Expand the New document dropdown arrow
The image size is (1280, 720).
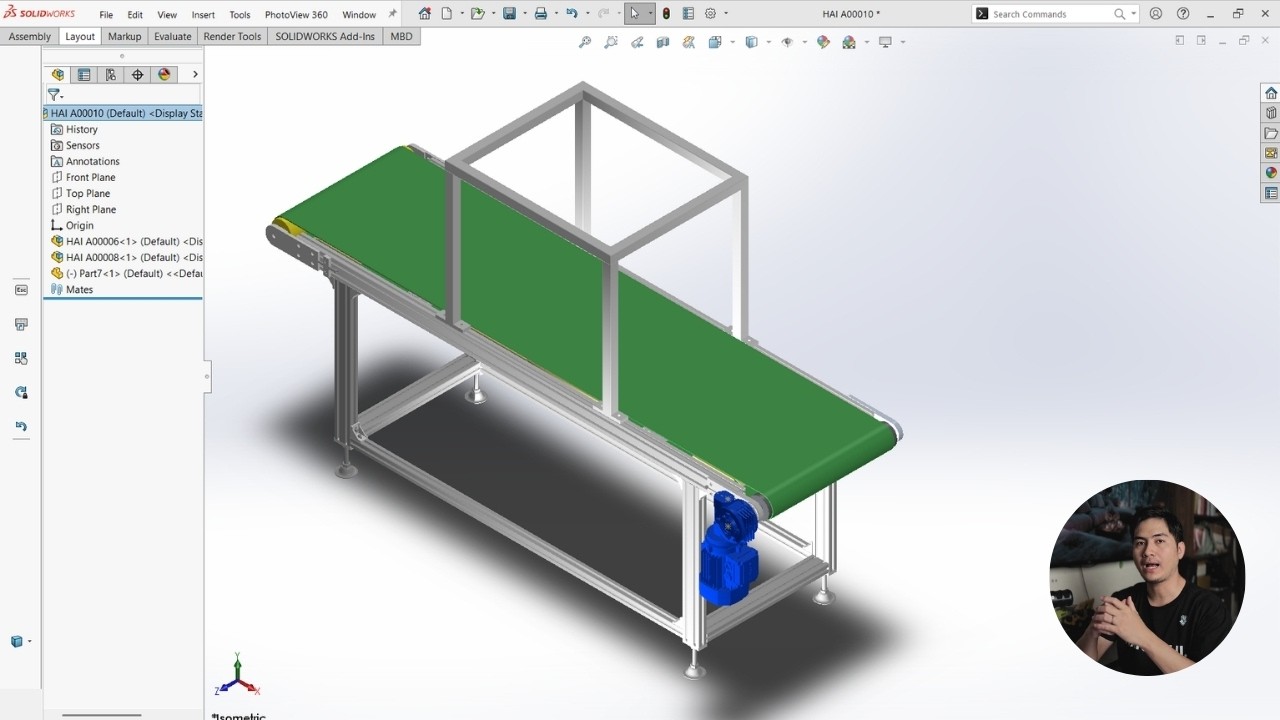[462, 14]
